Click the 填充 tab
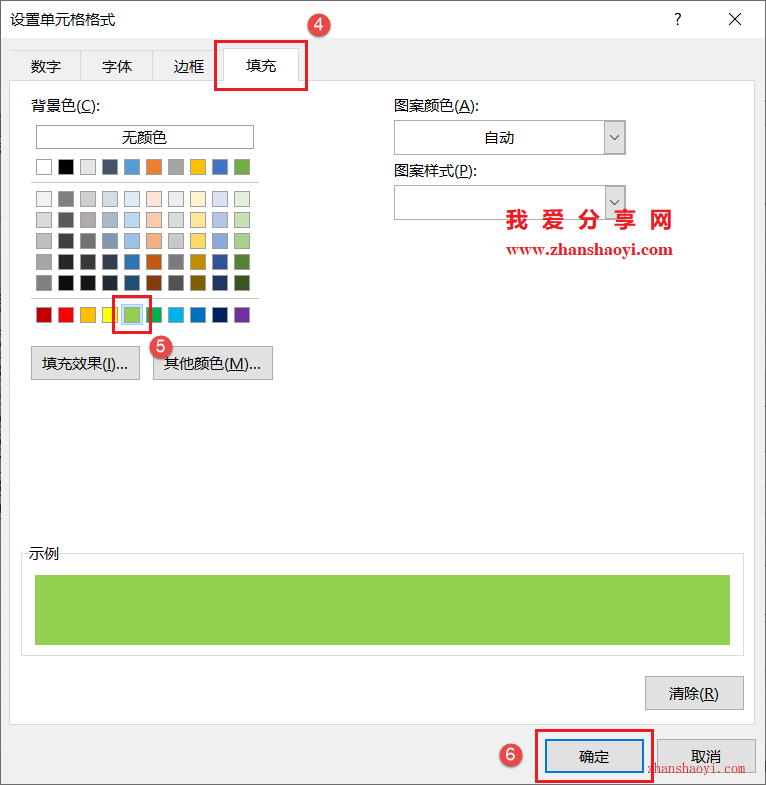This screenshot has width=766, height=785. tap(261, 65)
